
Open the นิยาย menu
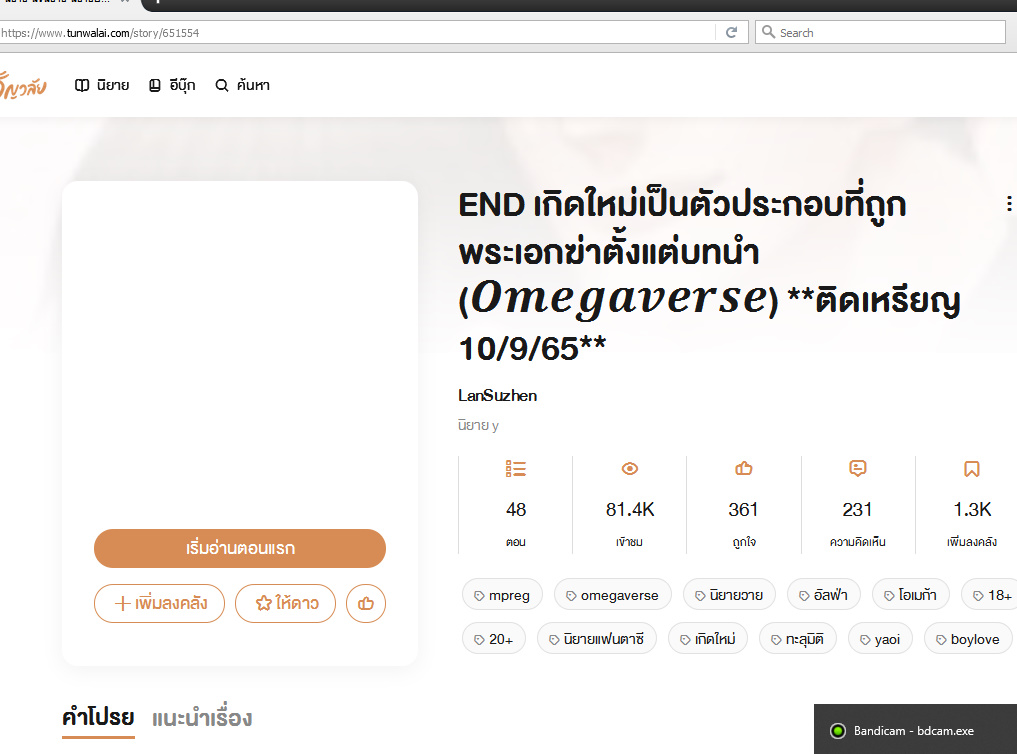click(x=102, y=85)
